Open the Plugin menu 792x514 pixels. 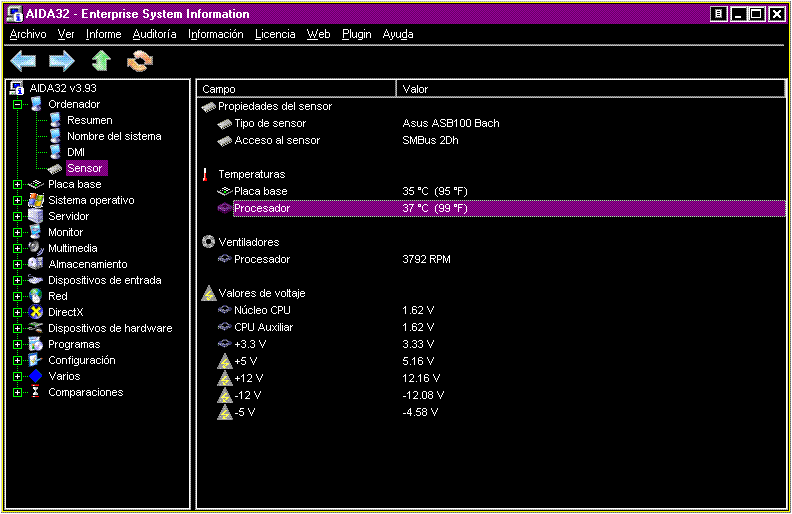pyautogui.click(x=357, y=34)
